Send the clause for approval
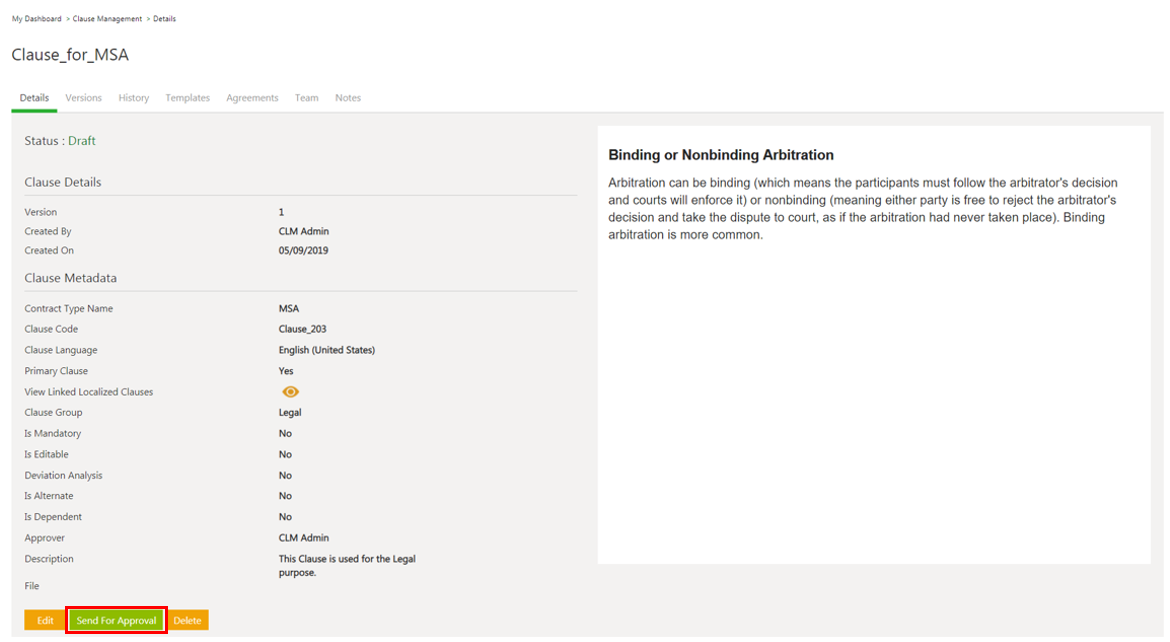Screen dimensions: 1170x642 point(116,621)
